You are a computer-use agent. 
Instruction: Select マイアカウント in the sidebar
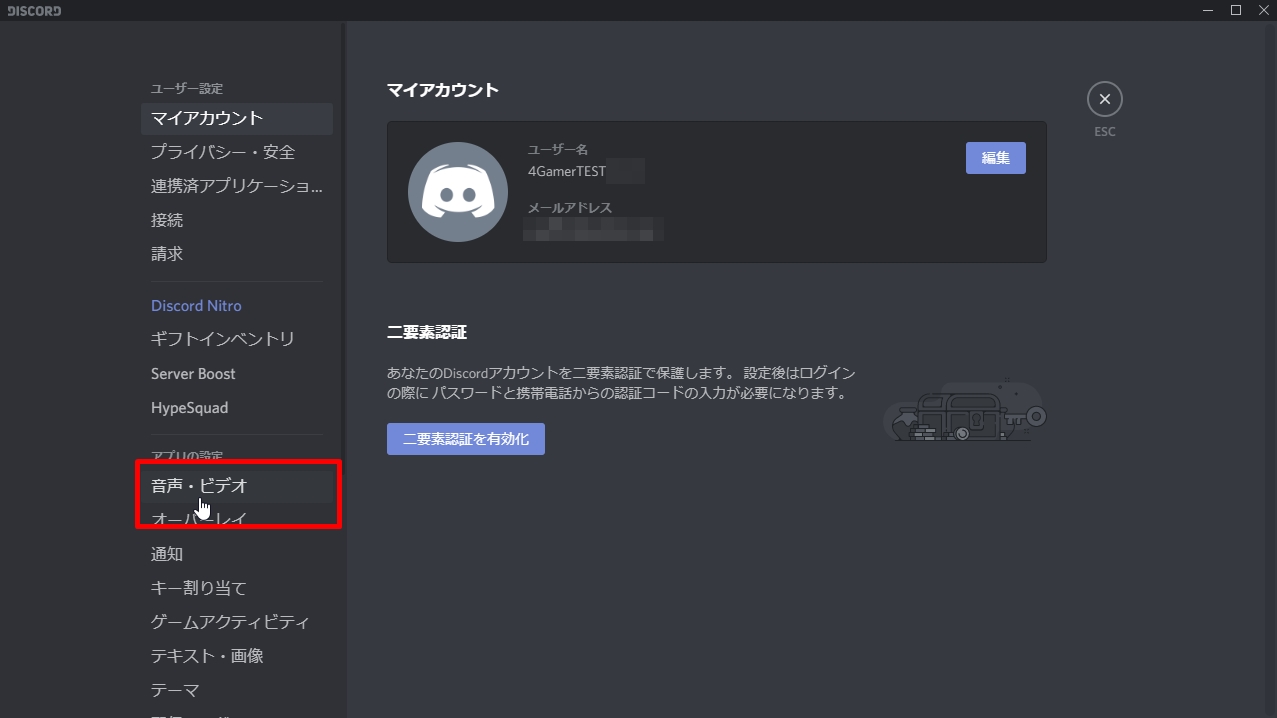[237, 118]
